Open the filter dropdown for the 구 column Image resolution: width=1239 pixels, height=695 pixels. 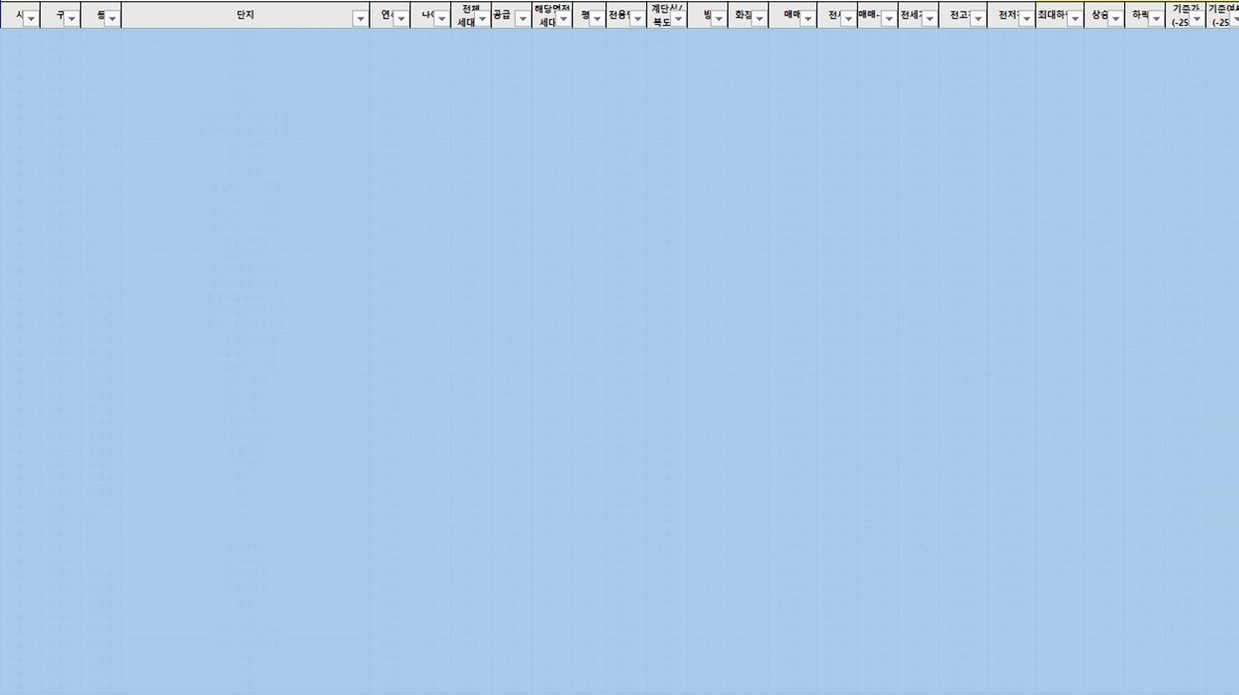pyautogui.click(x=71, y=19)
